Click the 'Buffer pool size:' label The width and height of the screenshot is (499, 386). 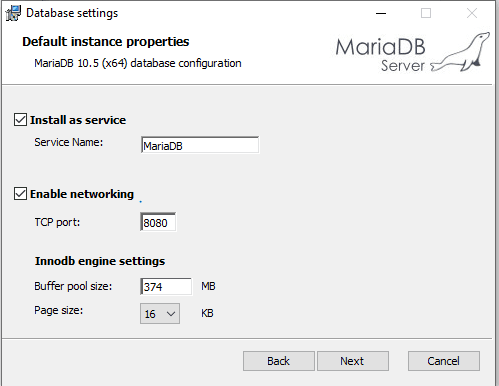pyautogui.click(x=73, y=286)
